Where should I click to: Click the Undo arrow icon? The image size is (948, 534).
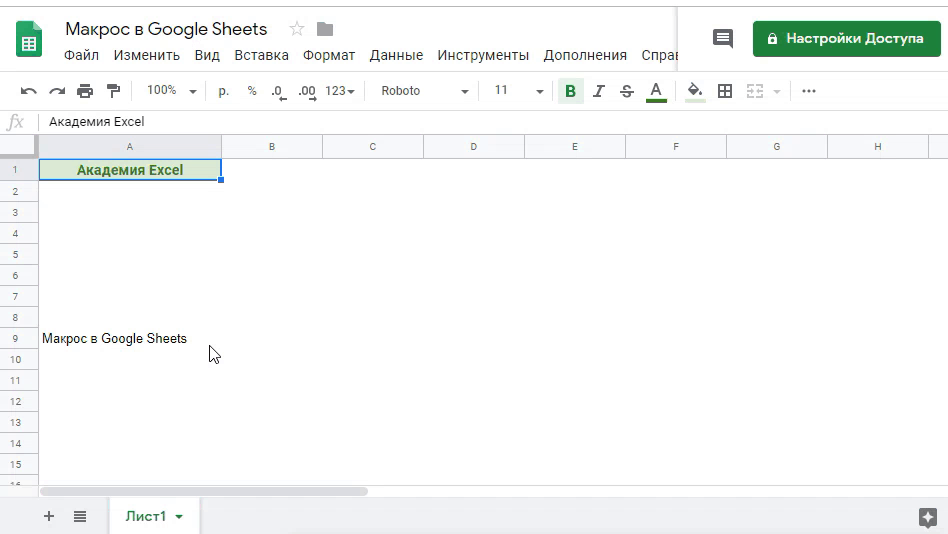point(28,91)
